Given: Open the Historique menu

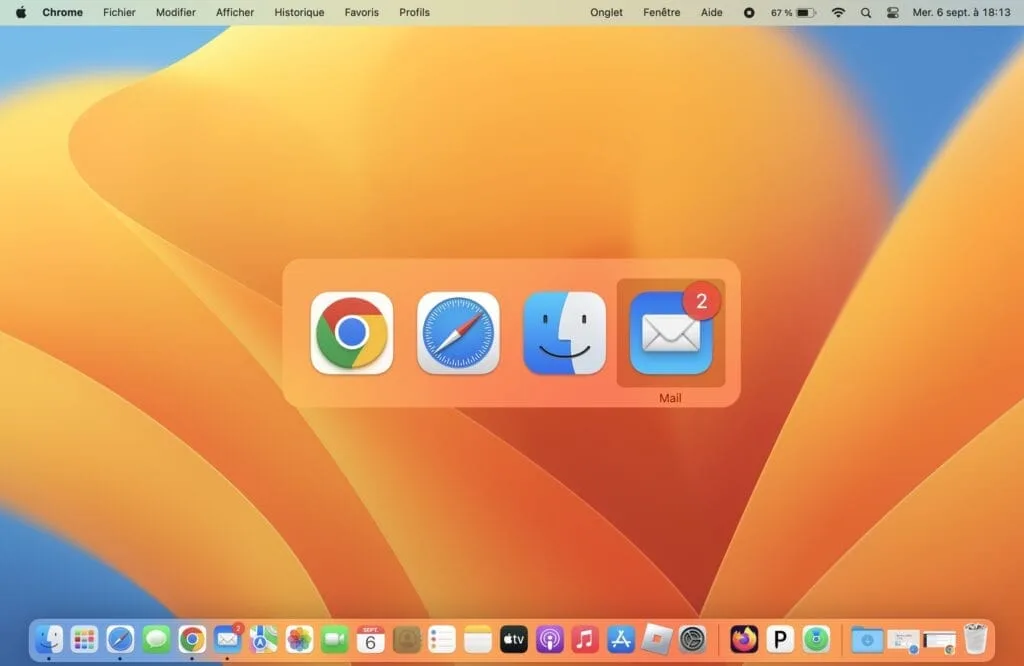Looking at the screenshot, I should (x=297, y=12).
